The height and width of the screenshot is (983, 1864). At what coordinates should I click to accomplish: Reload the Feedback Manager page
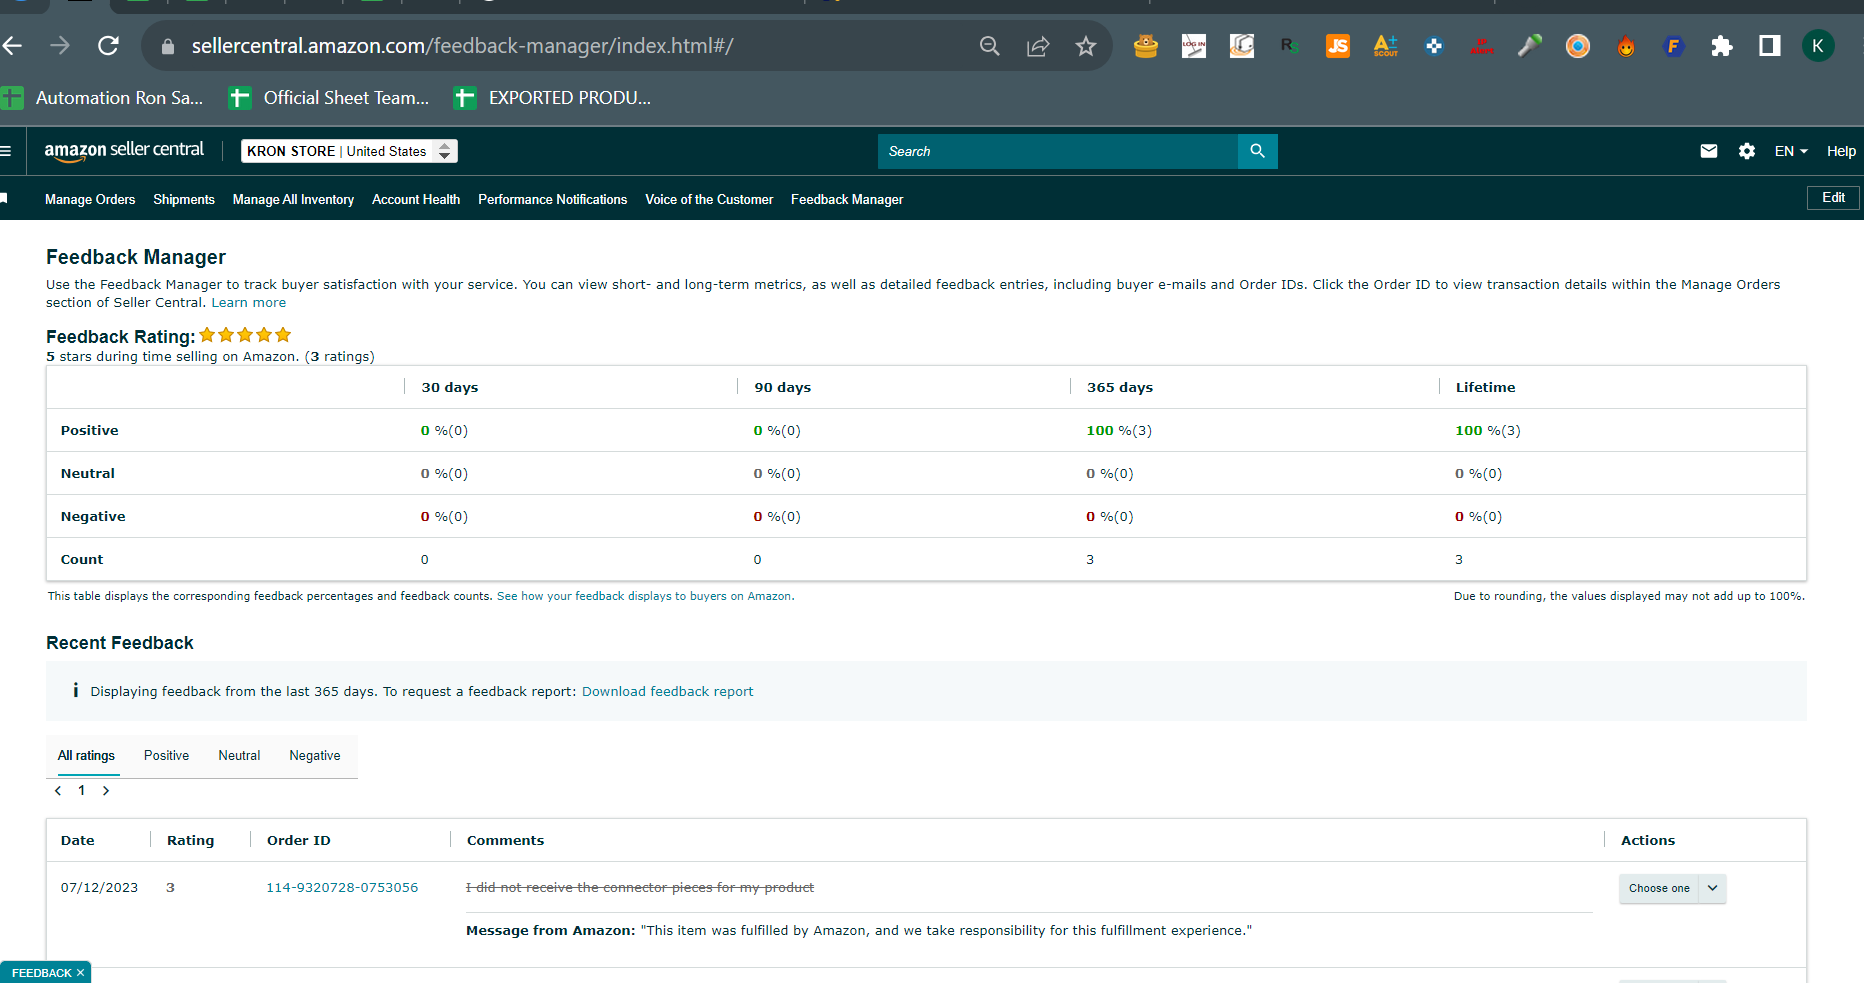click(108, 46)
